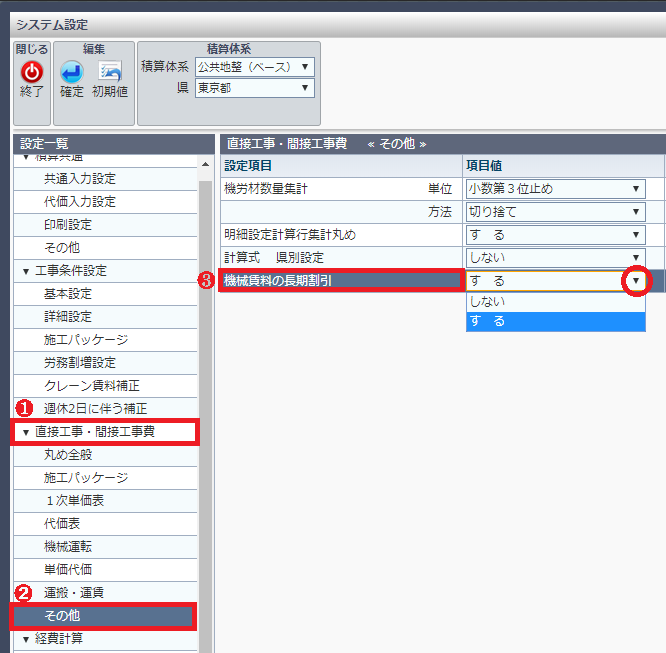Select 機械運転 in the settings list

(68, 546)
